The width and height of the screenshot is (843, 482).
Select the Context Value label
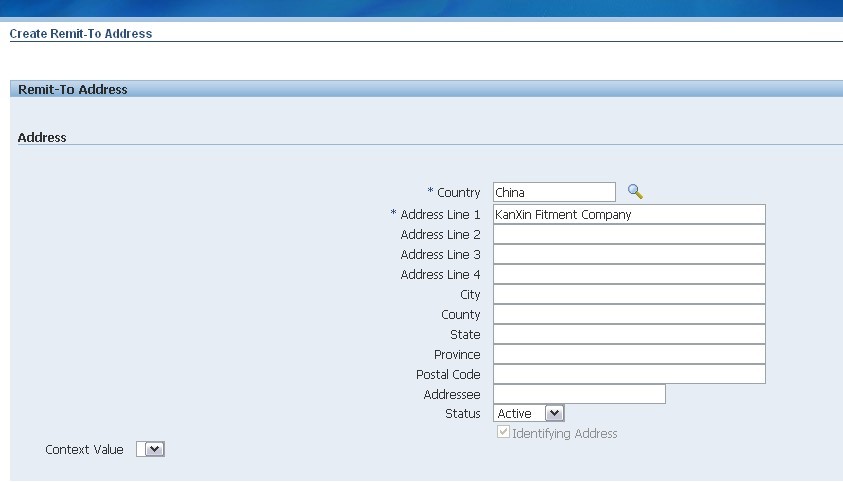[x=84, y=449]
